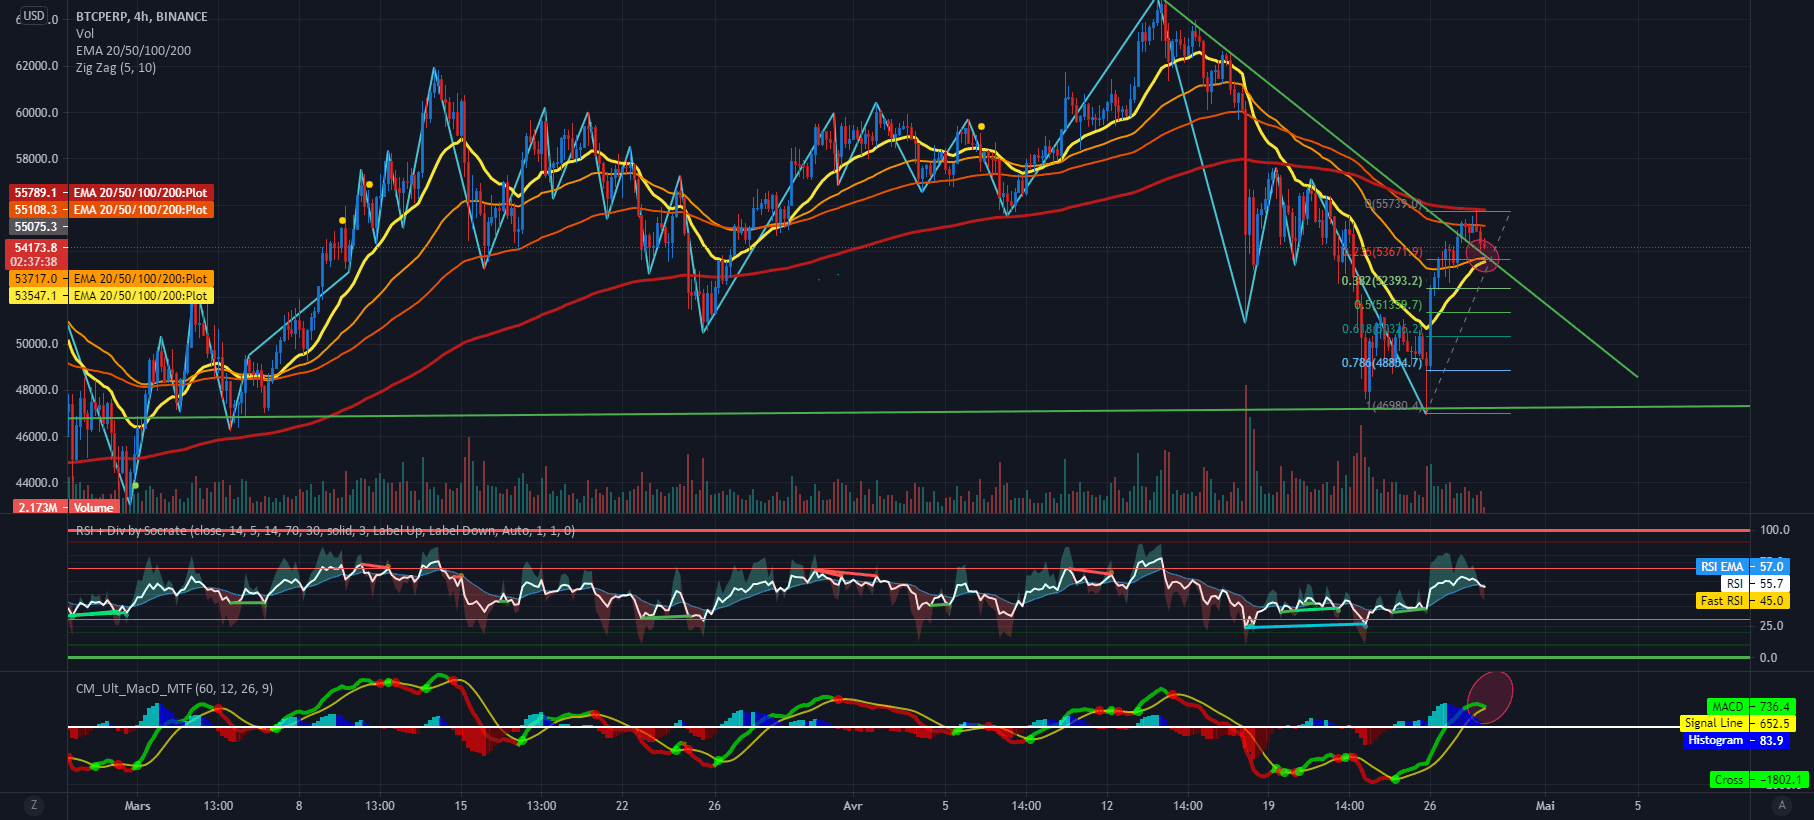Viewport: 1814px width, 820px height.
Task: Select the 0.382(52393.2) Fibonacci level label
Action: tap(1382, 281)
